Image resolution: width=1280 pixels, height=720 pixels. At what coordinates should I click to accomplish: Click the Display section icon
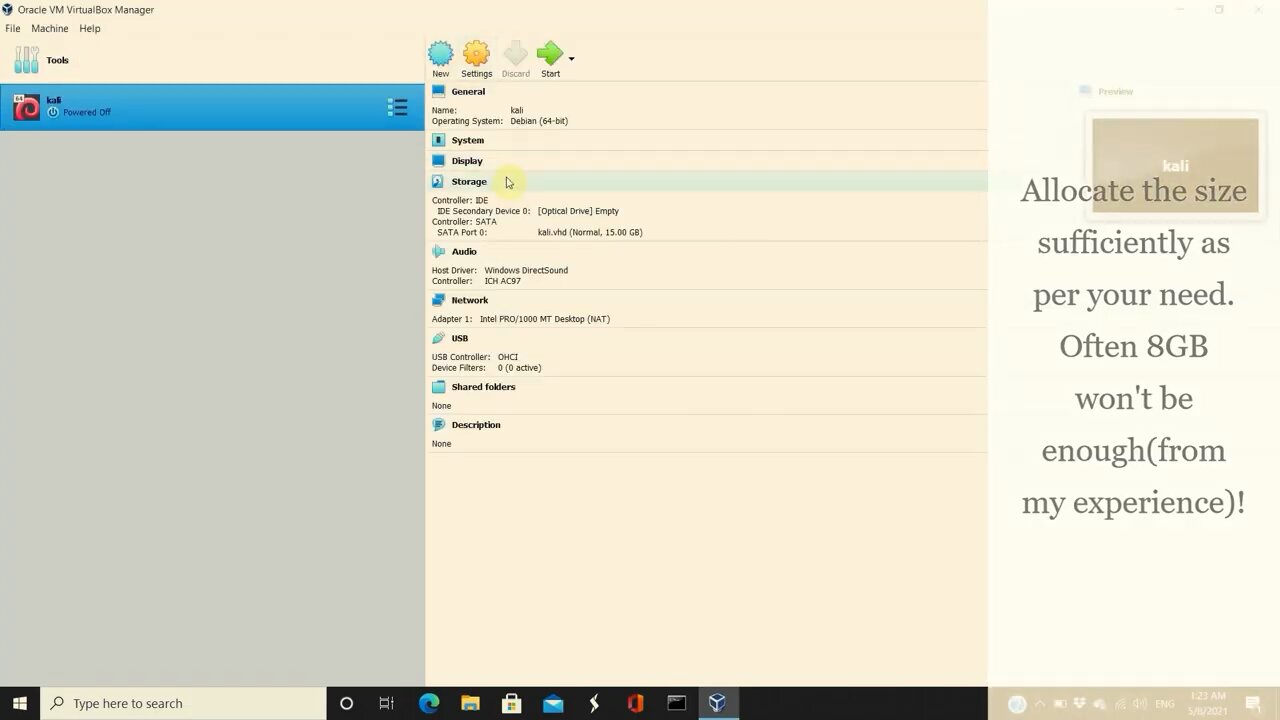pos(438,160)
